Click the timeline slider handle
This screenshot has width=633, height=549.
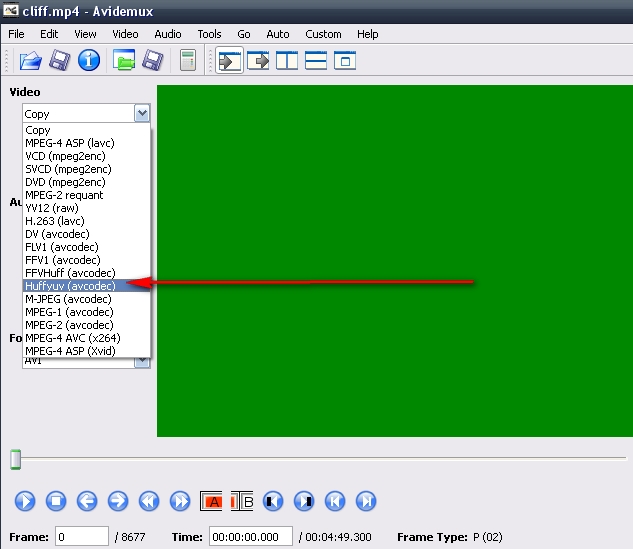pos(15,459)
